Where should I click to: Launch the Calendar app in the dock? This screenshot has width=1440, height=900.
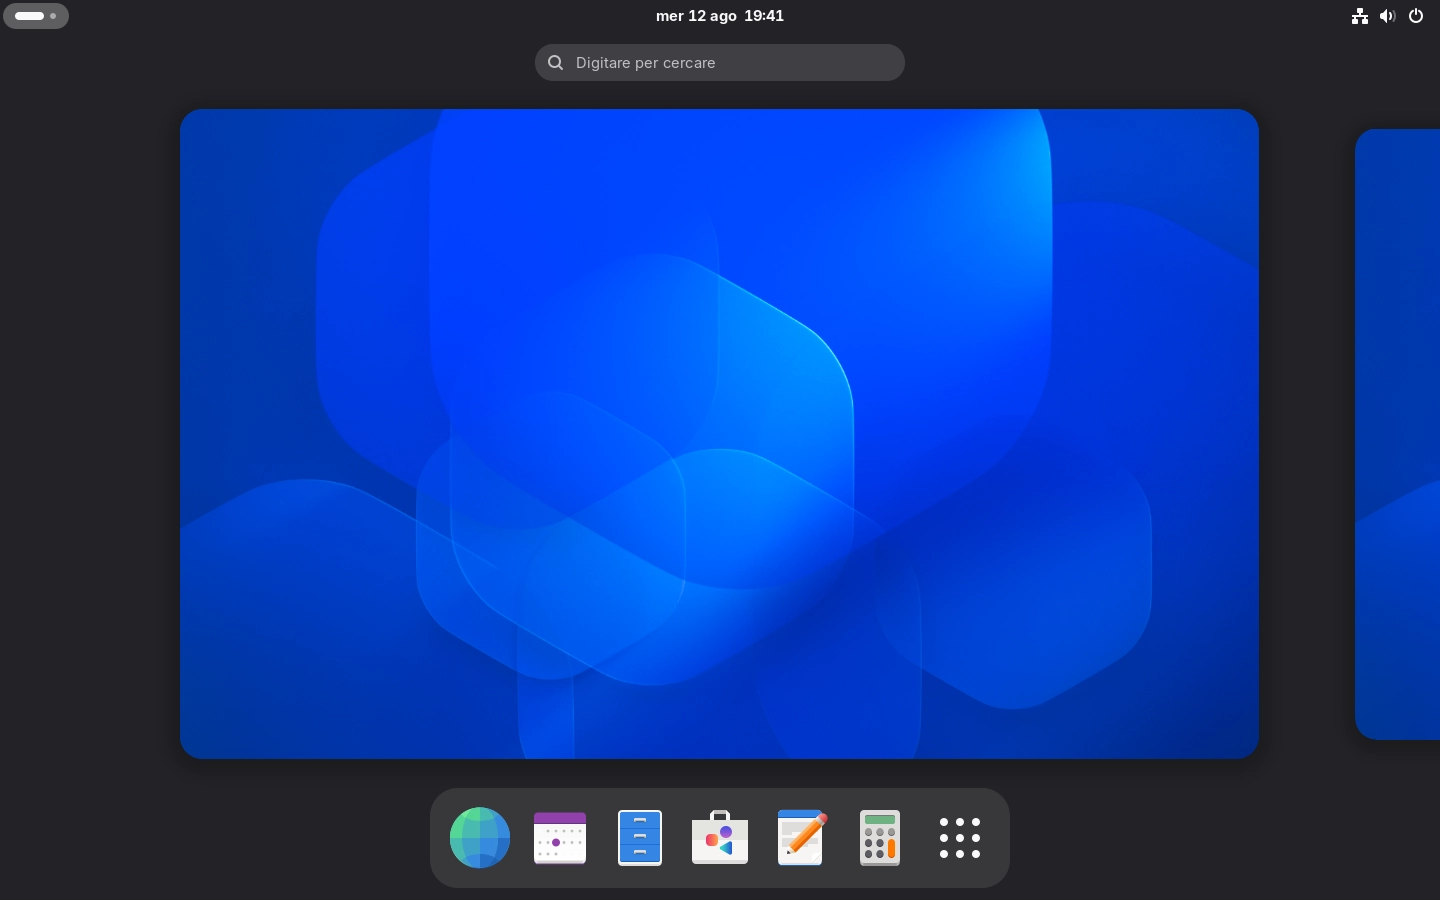560,838
